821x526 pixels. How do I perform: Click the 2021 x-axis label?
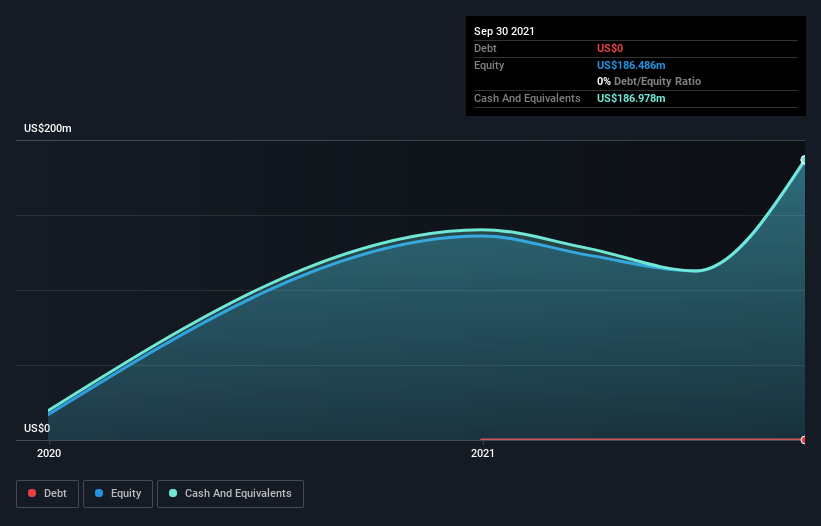click(483, 453)
